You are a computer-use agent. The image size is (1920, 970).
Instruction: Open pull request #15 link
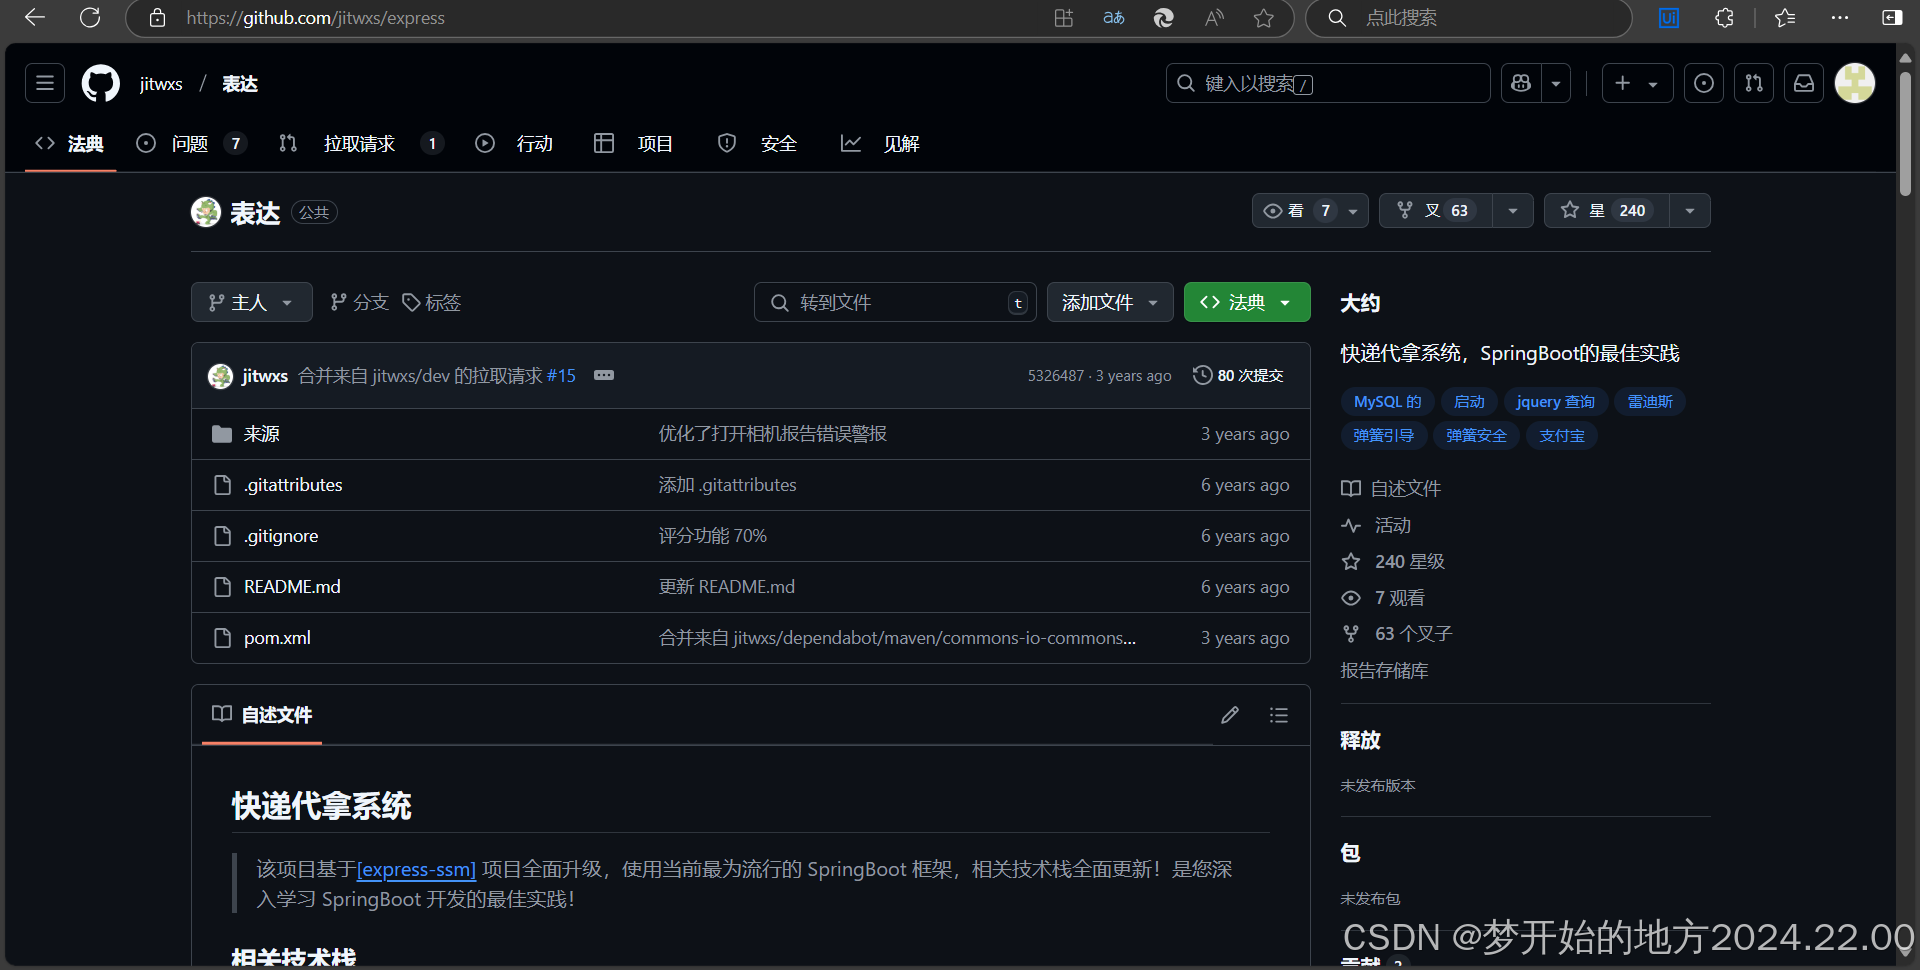[561, 375]
